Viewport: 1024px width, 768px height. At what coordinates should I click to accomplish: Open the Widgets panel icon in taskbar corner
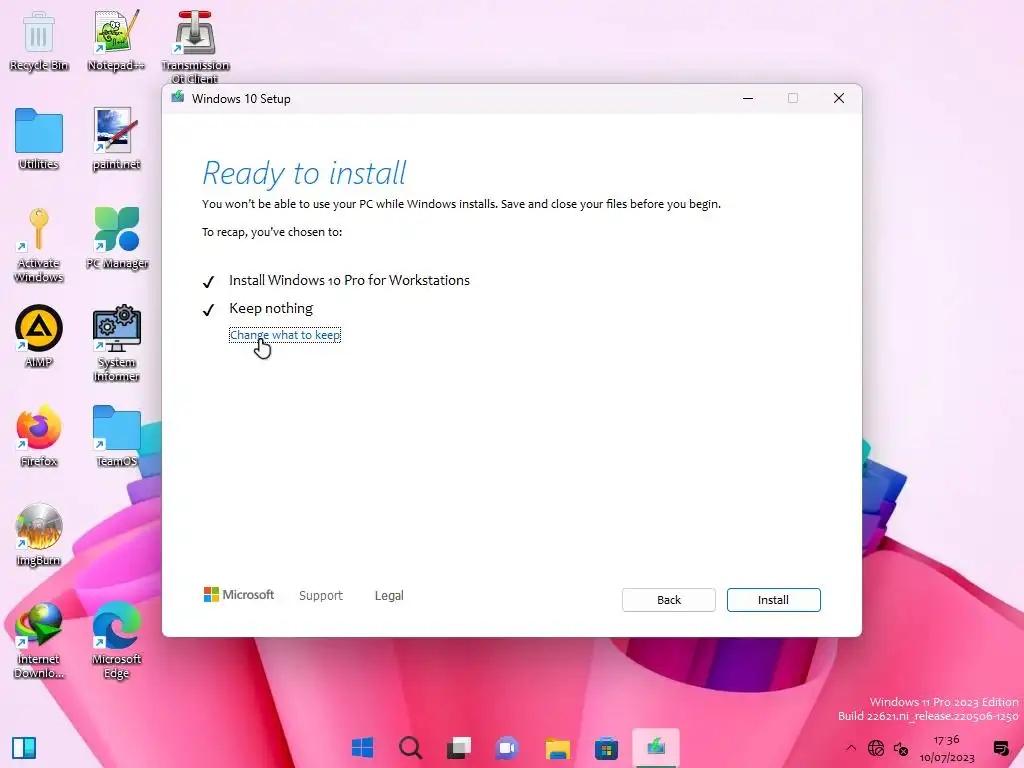24,748
